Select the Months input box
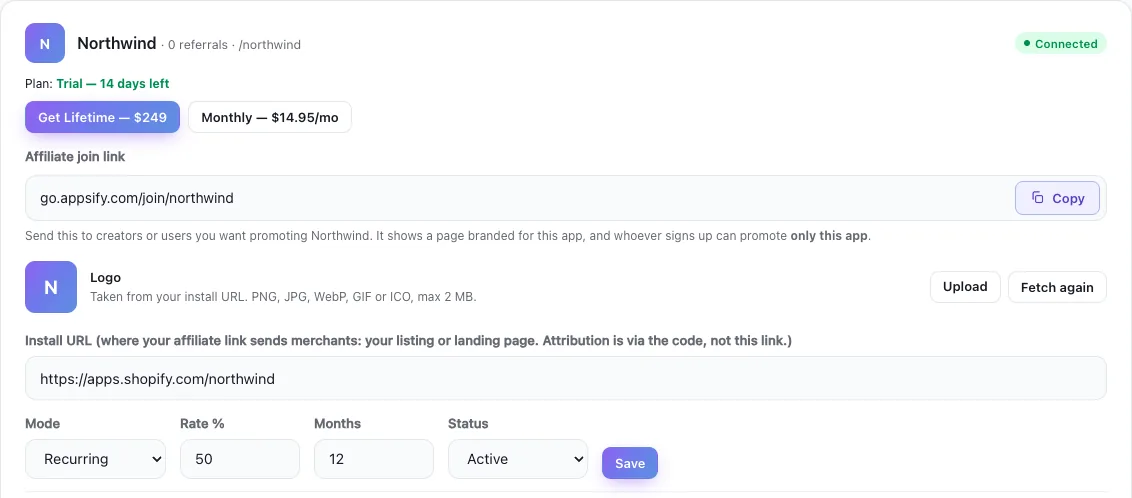The width and height of the screenshot is (1132, 498). (x=374, y=459)
